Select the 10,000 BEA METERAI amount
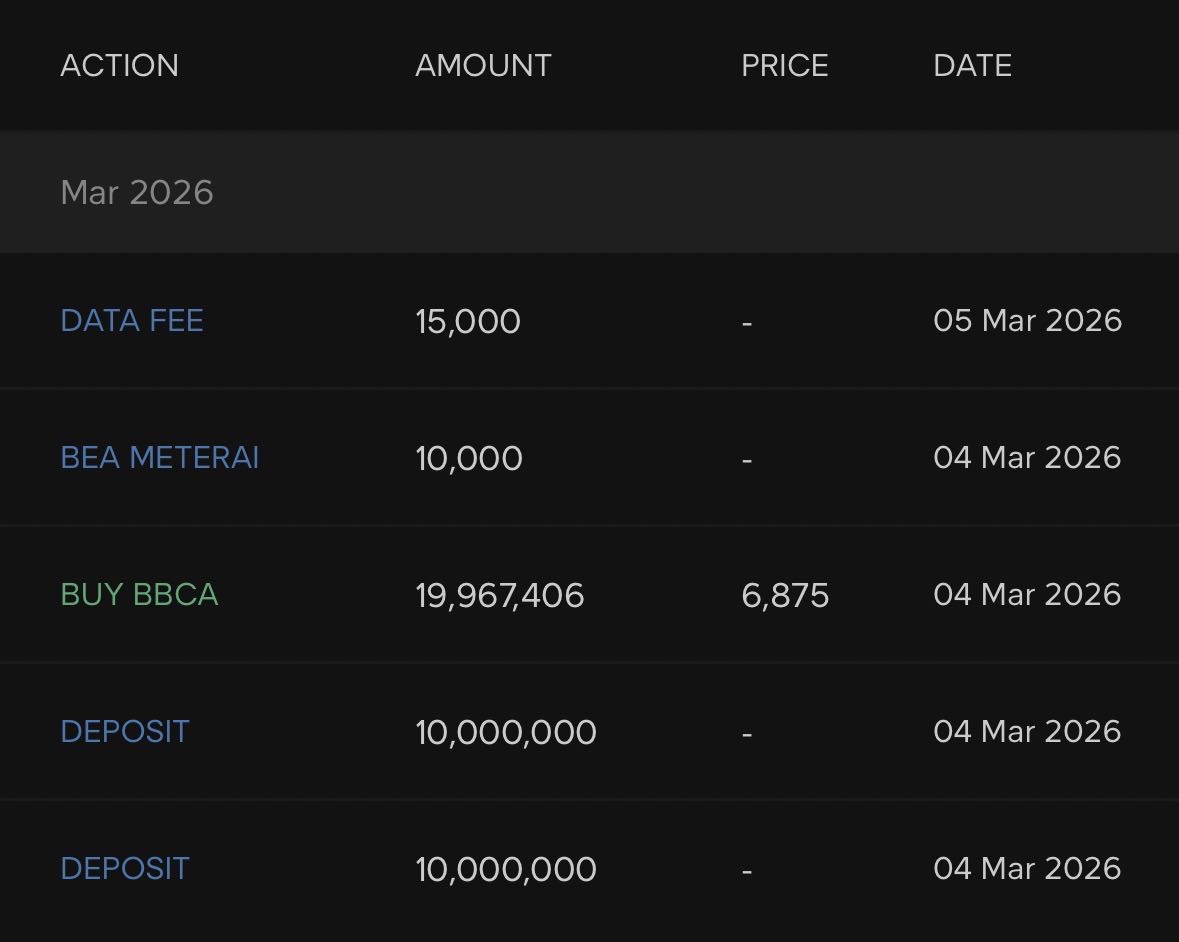The height and width of the screenshot is (942, 1179). pos(469,459)
